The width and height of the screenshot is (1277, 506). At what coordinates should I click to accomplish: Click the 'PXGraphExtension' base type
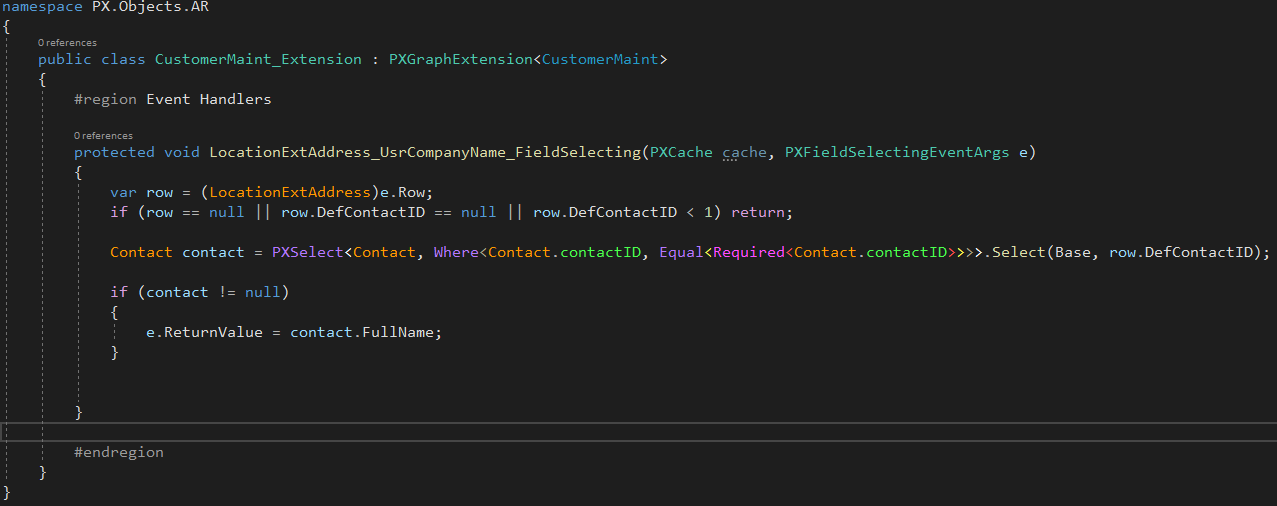click(x=460, y=59)
